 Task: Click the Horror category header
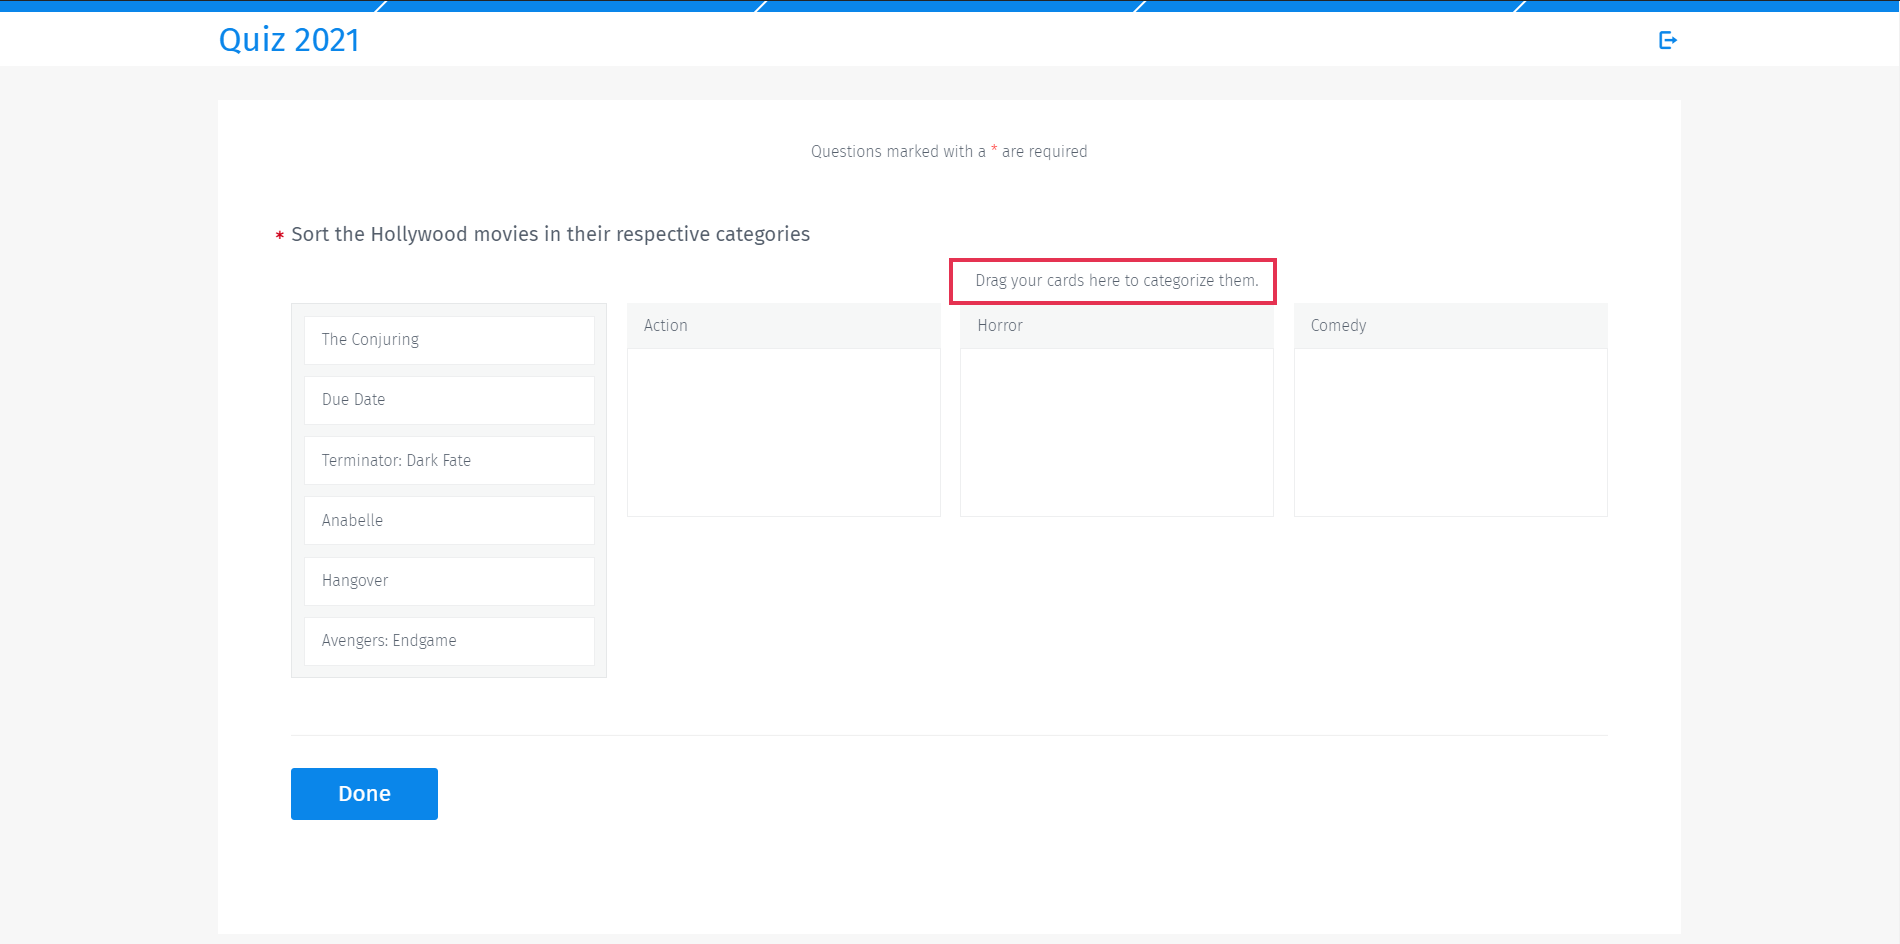point(1116,326)
